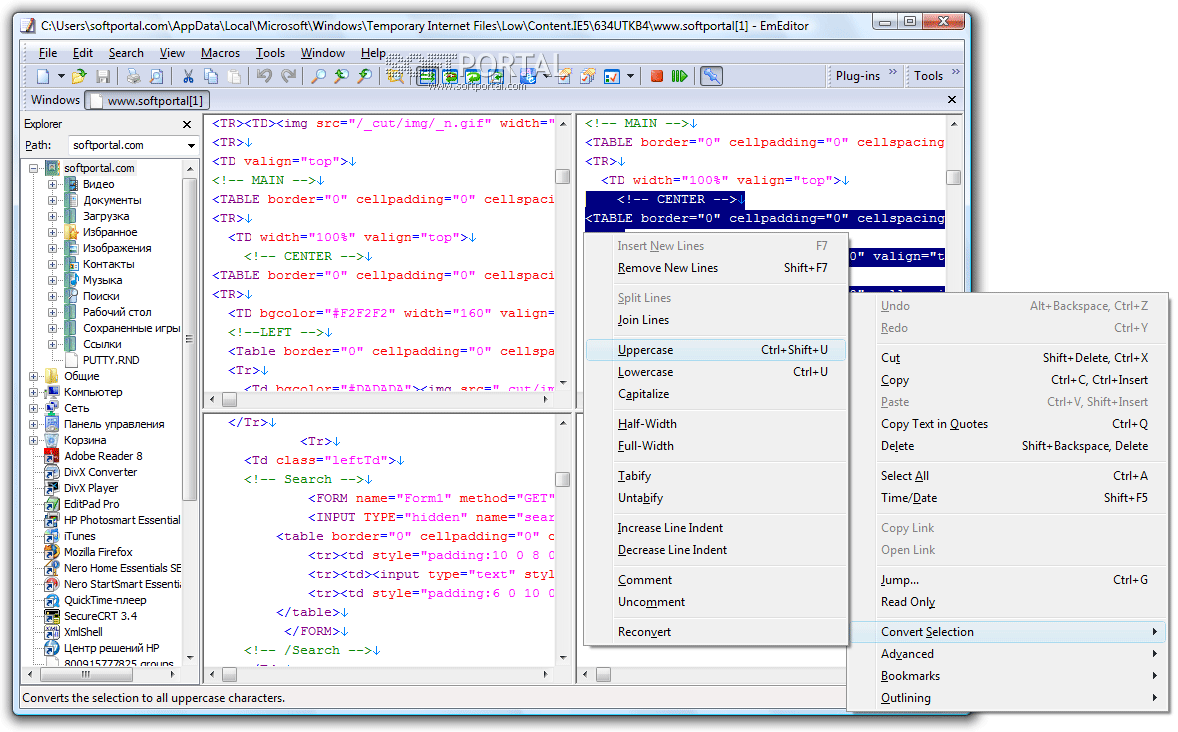Click the green Run macro icon

[x=680, y=76]
